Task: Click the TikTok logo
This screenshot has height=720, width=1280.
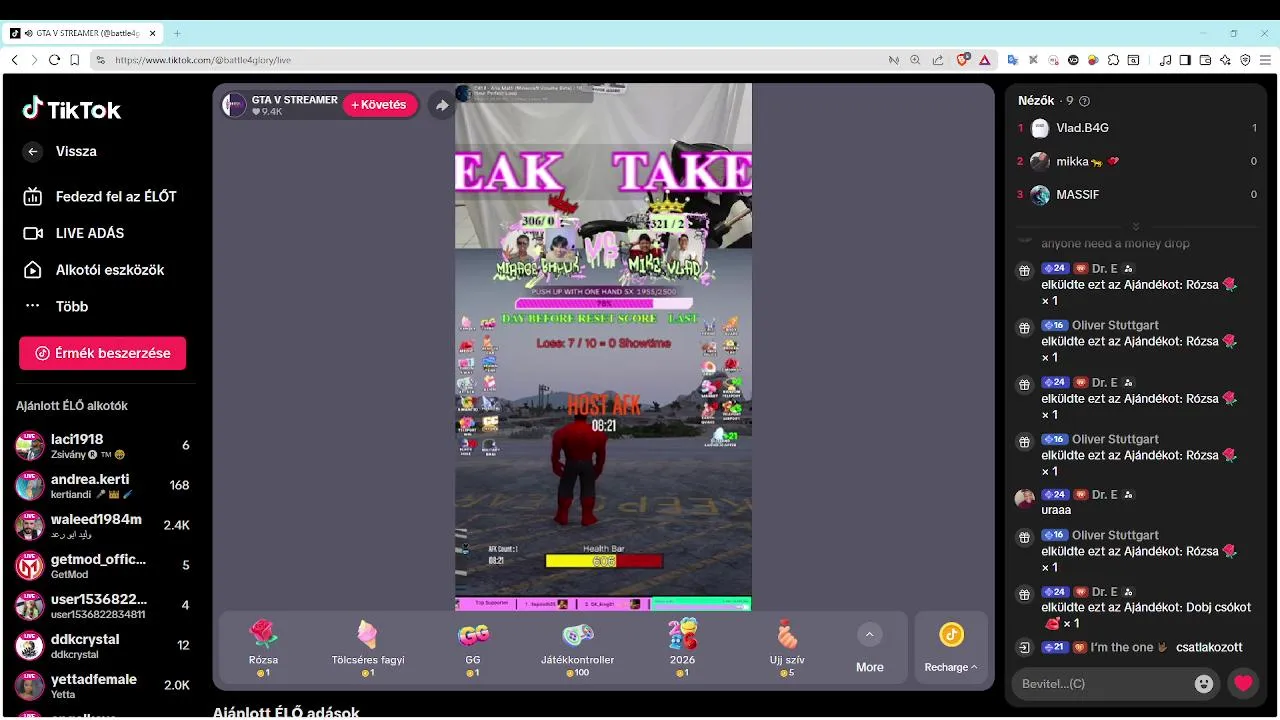Action: (72, 109)
